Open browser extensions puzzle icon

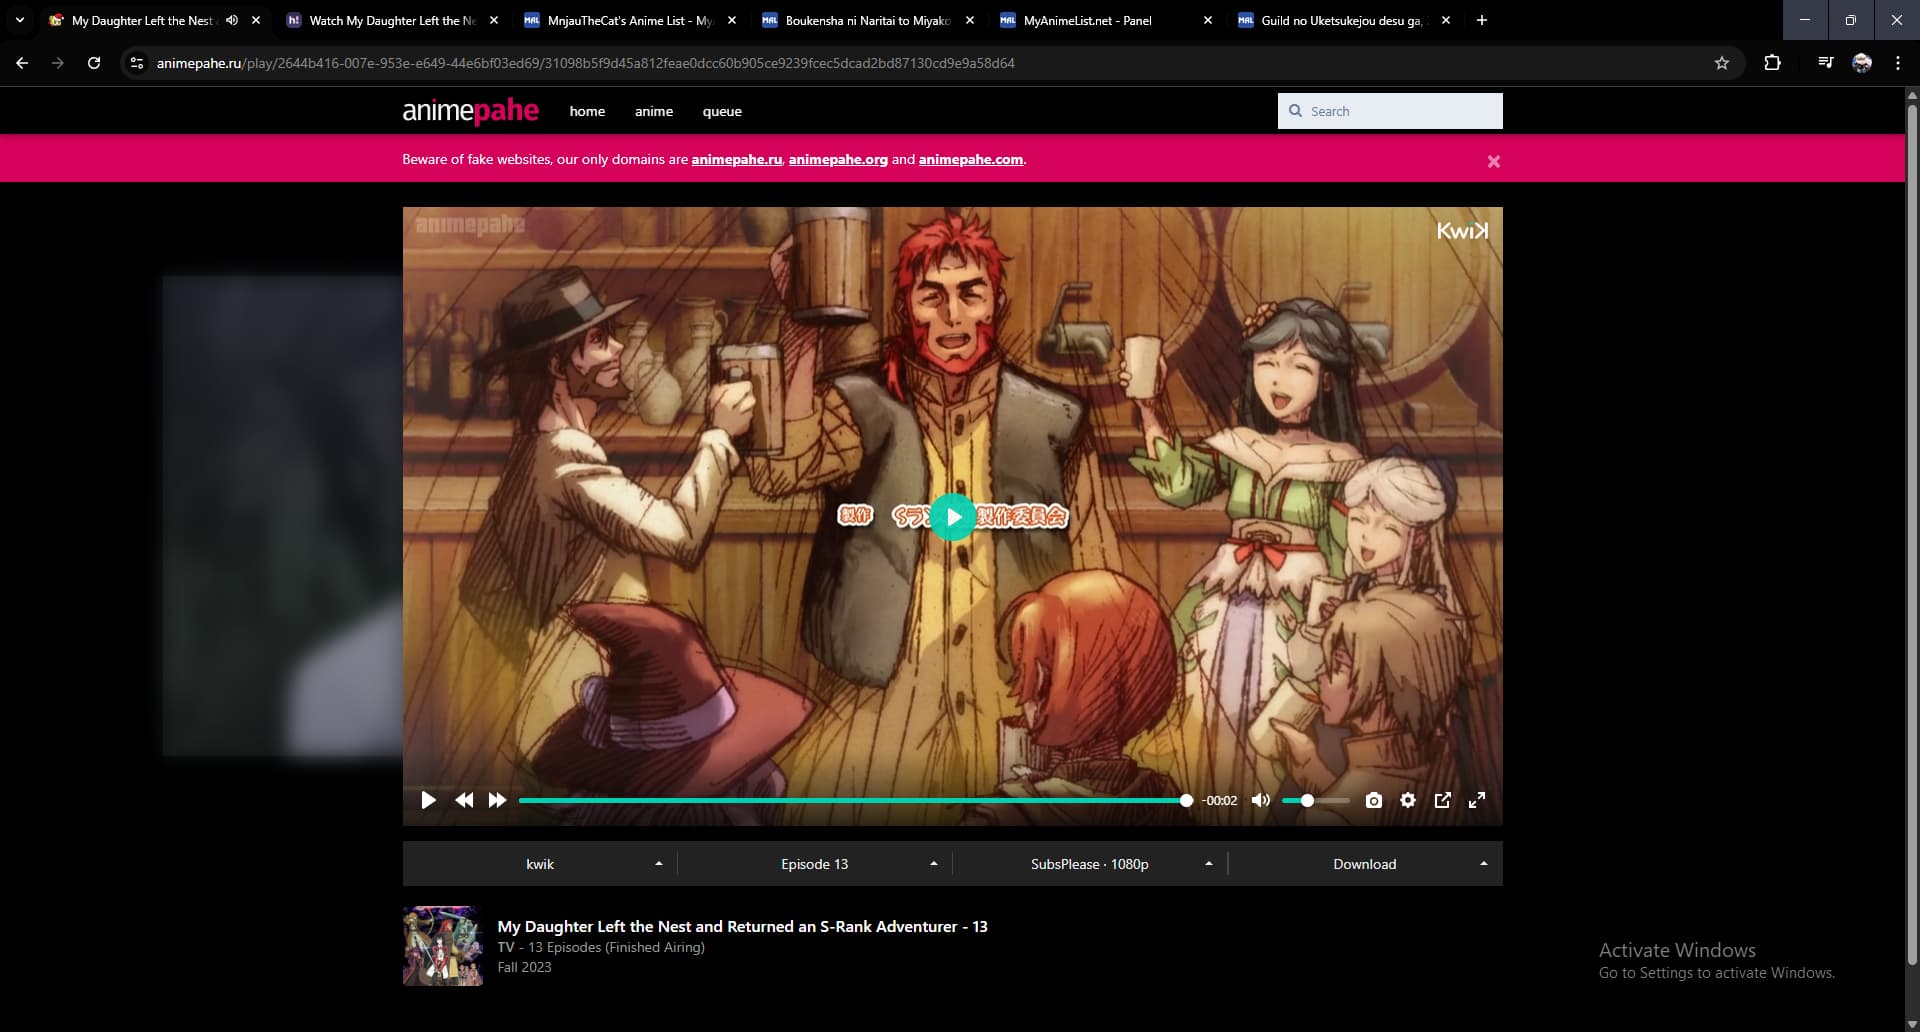1772,63
